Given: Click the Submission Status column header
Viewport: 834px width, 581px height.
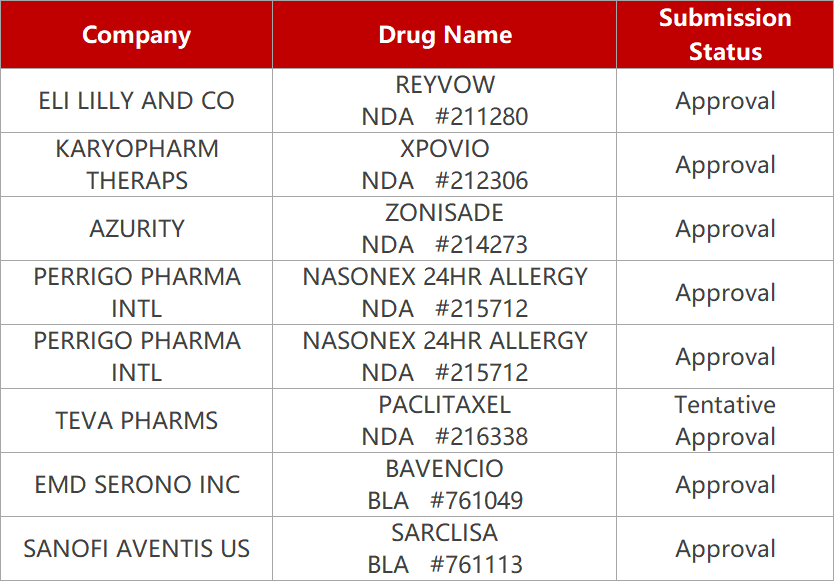Looking at the screenshot, I should point(725,35).
